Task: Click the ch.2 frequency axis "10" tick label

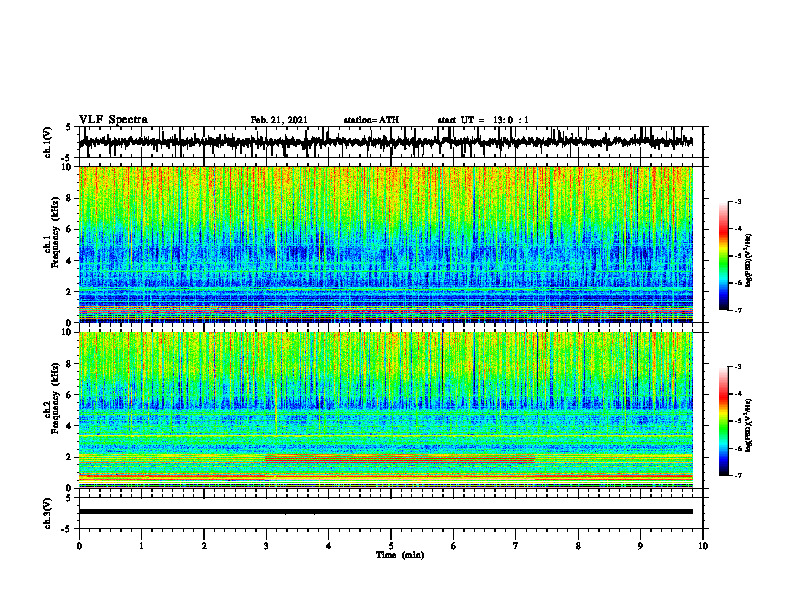Action: (x=69, y=332)
